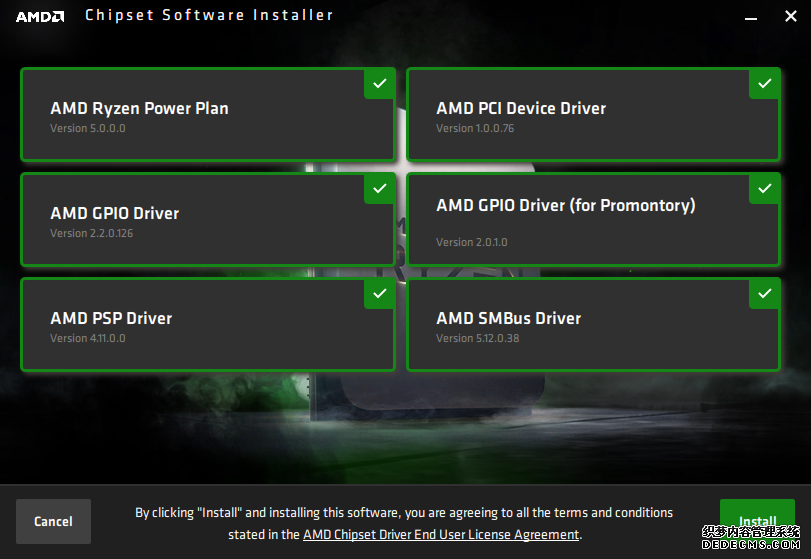This screenshot has height=559, width=811.
Task: Click the AMD logo in the title bar
Action: [x=40, y=17]
